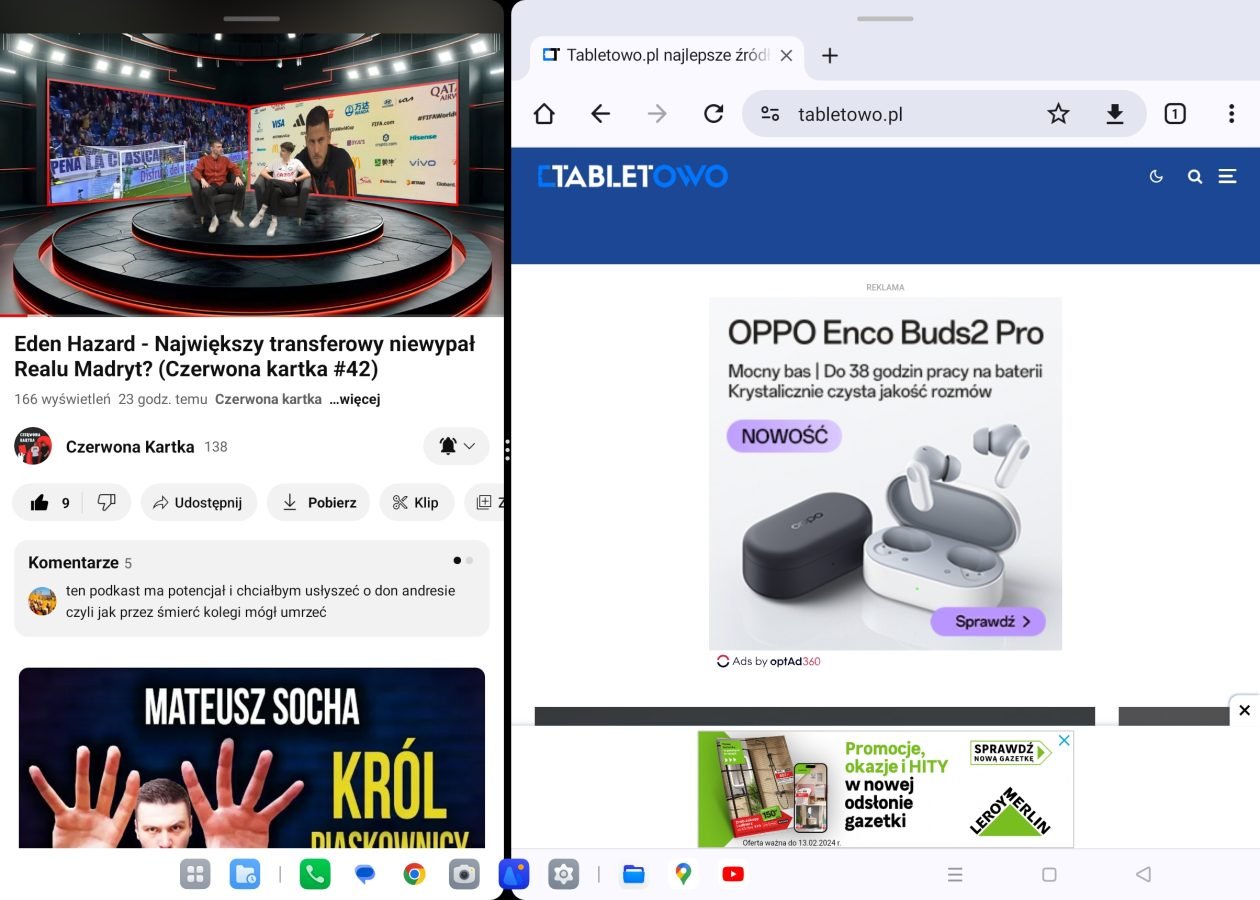Launch Google Maps from taskbar

pos(683,875)
